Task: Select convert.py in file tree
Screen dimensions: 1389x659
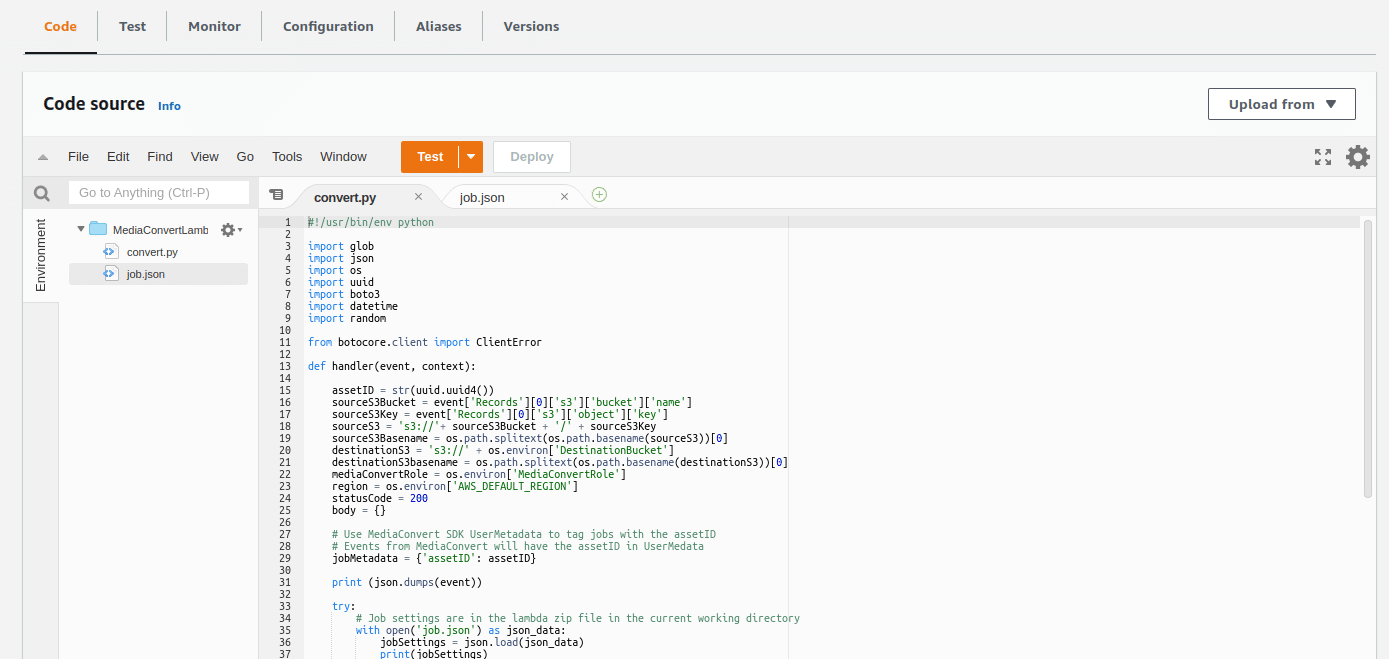Action: 152,252
